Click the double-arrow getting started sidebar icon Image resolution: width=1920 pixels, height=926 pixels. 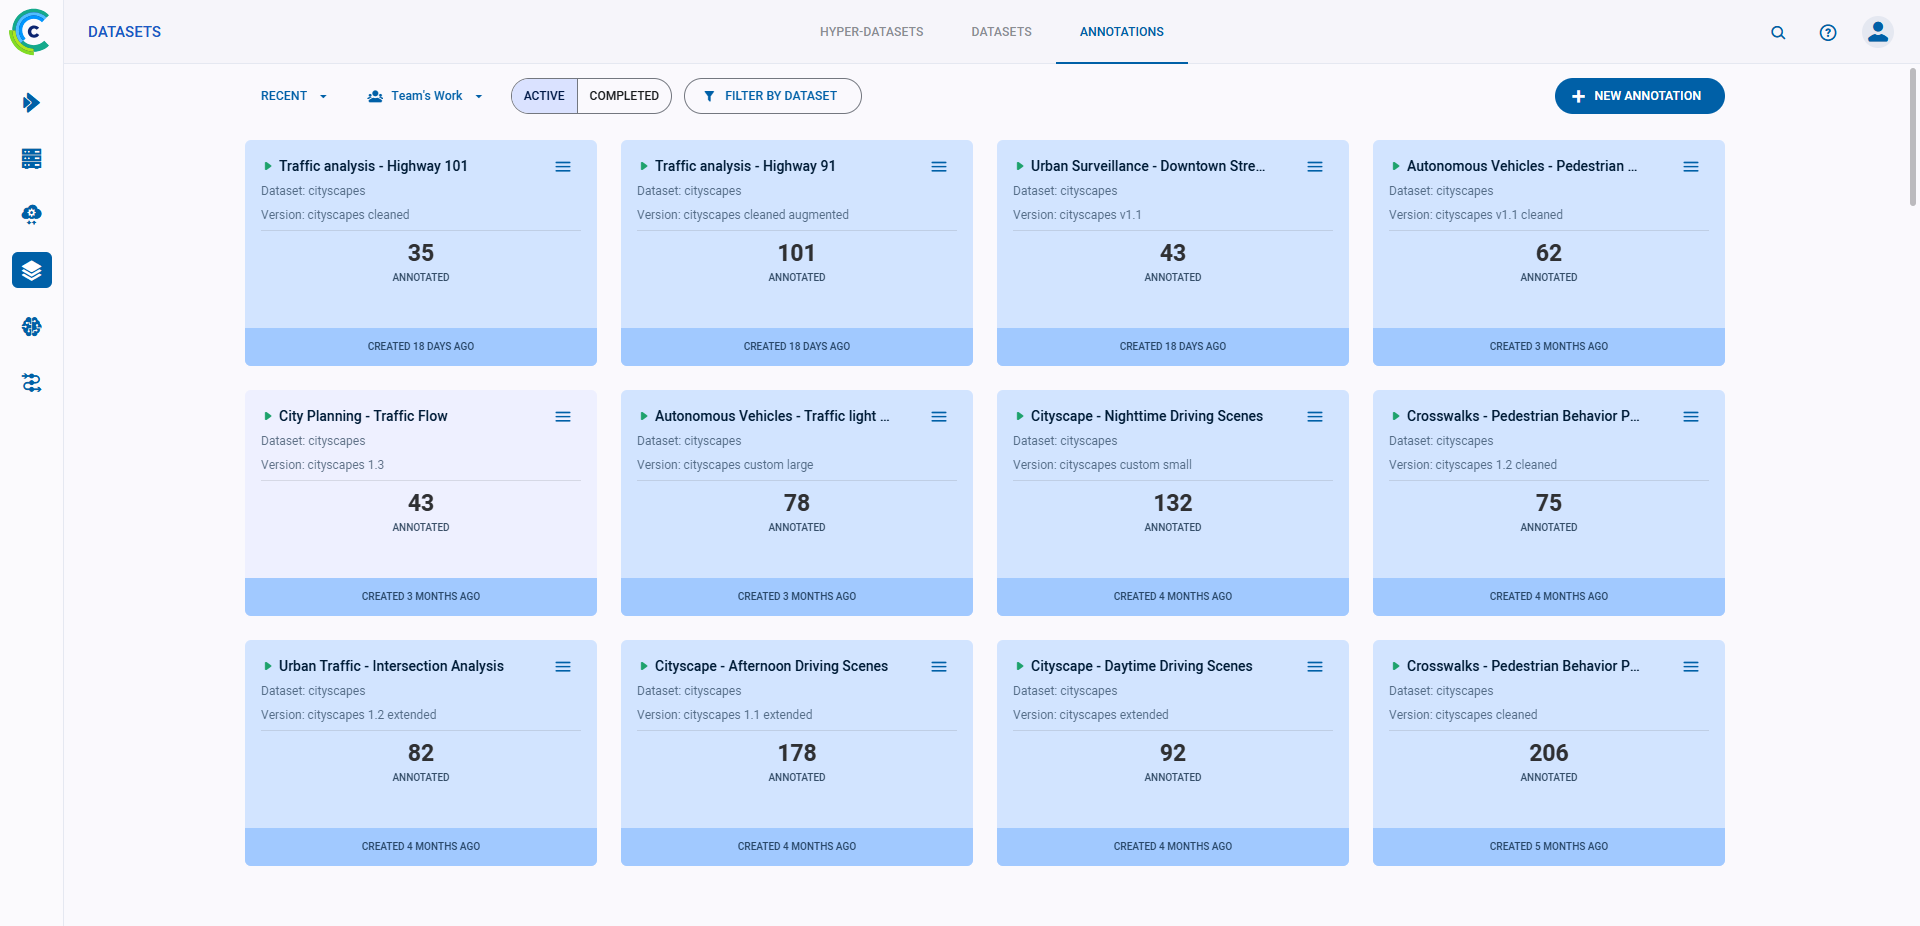(x=31, y=103)
